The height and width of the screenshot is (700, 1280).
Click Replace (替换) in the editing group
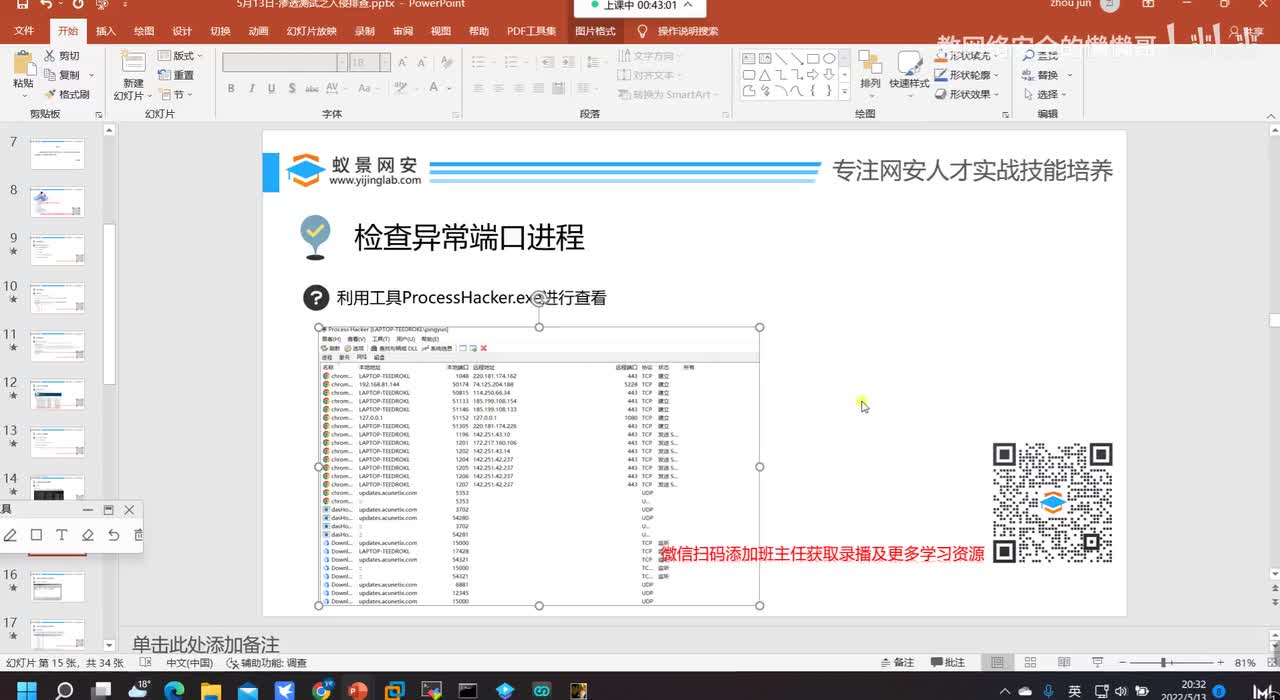pyautogui.click(x=1041, y=75)
